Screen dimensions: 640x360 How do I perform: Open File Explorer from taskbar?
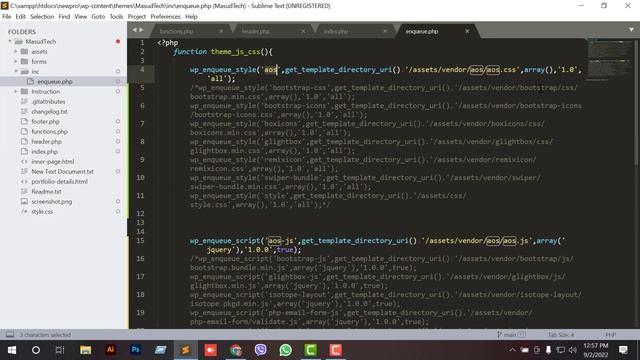click(85, 350)
